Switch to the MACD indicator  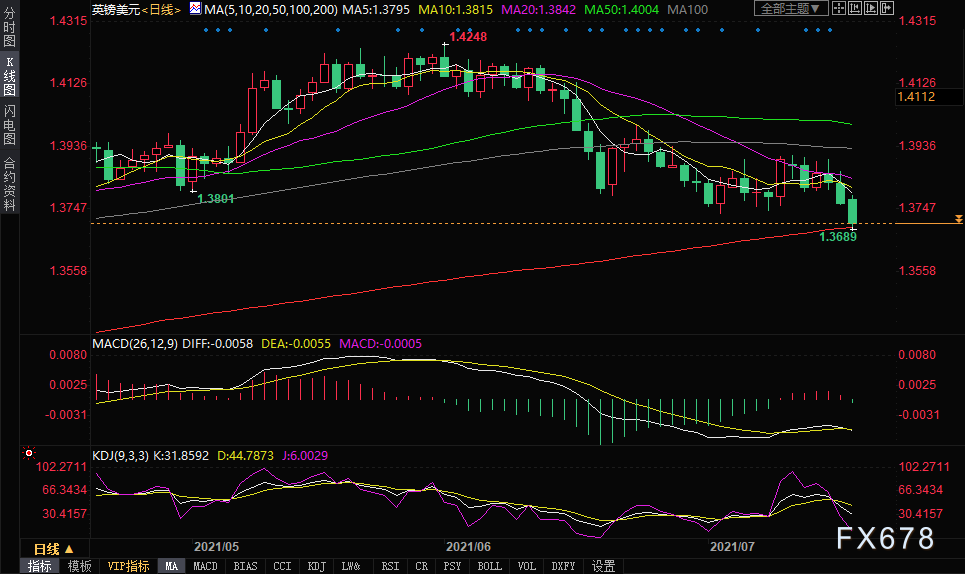pyautogui.click(x=205, y=566)
